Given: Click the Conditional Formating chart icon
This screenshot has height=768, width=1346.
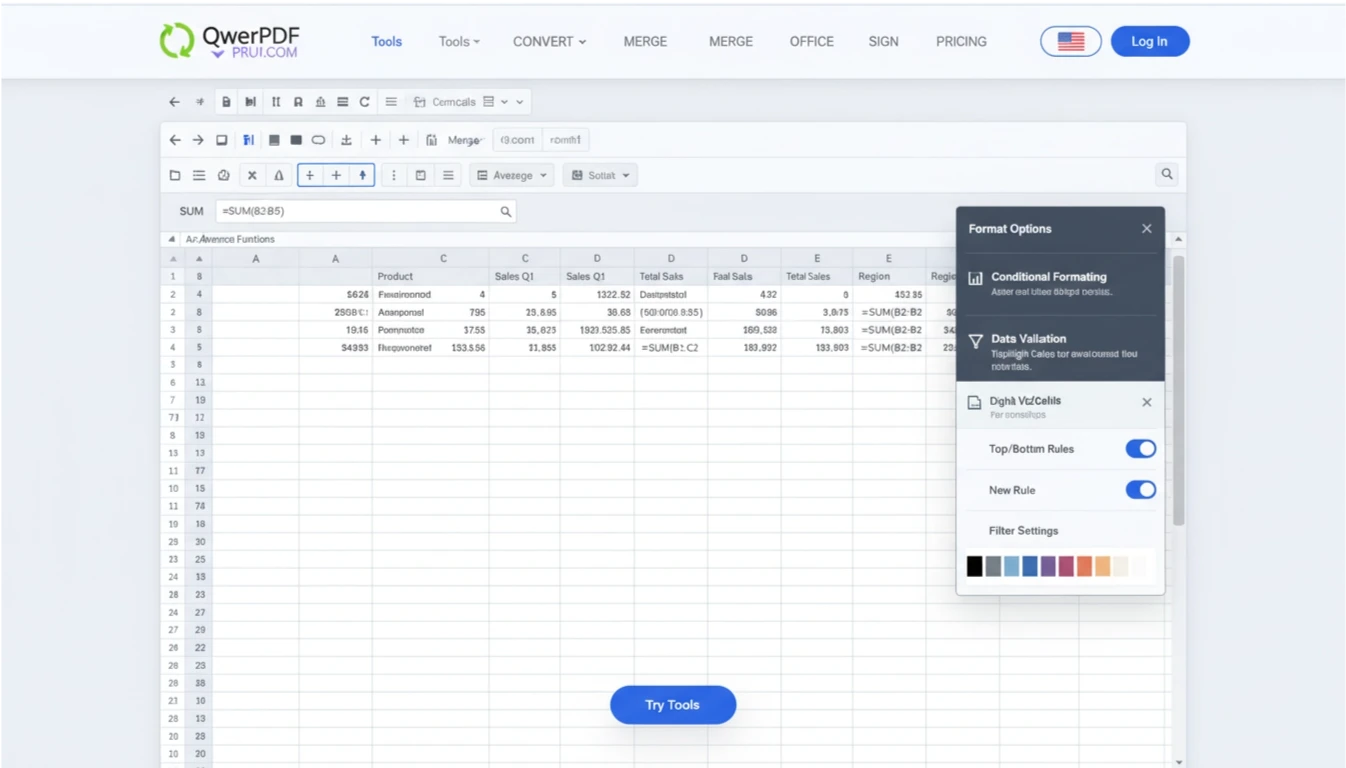Looking at the screenshot, I should [975, 278].
